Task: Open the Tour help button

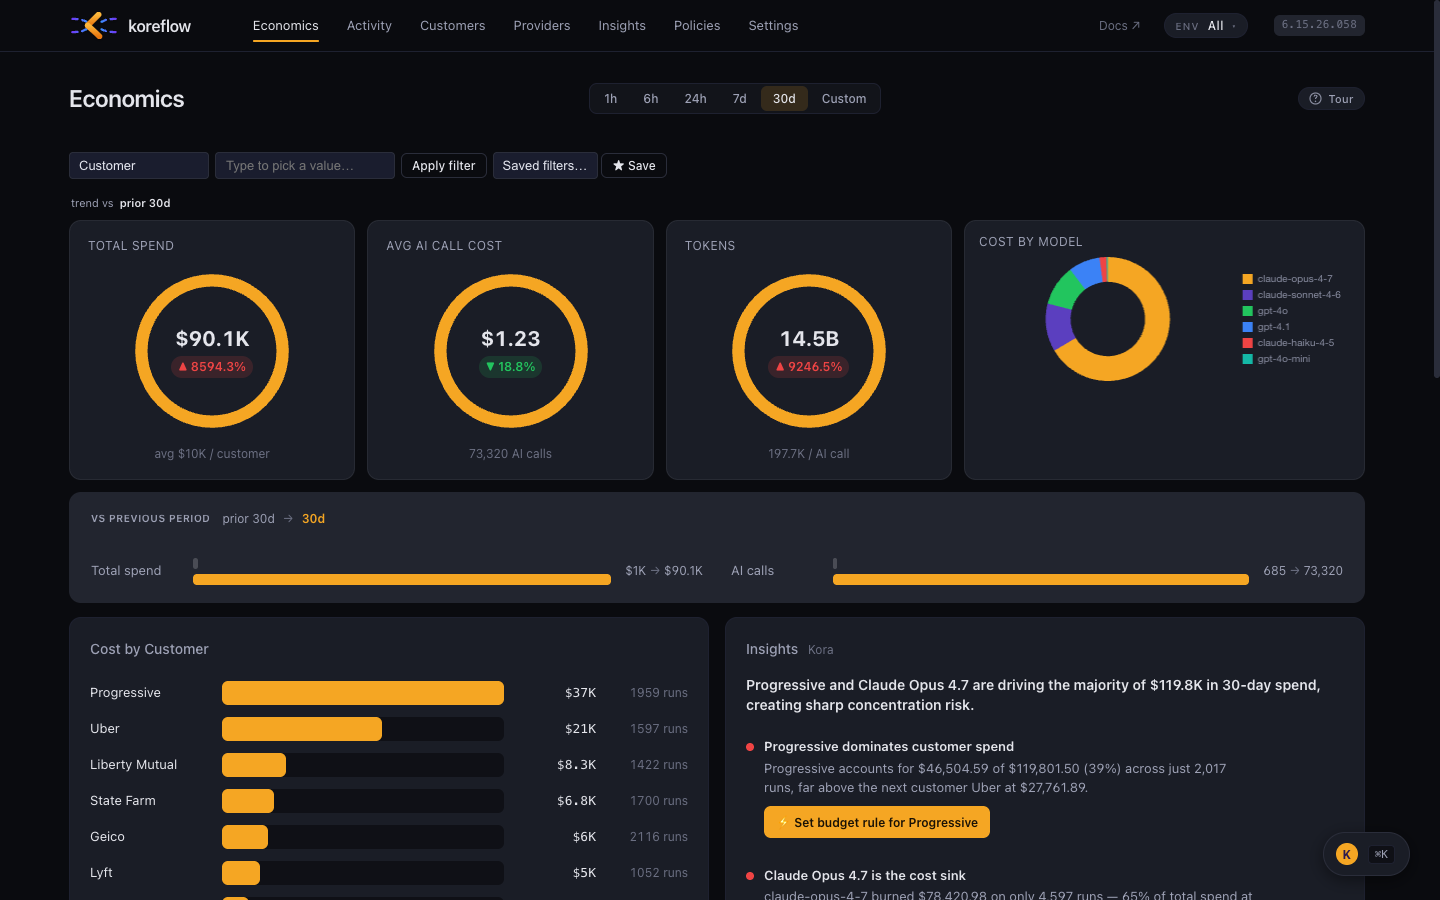Action: 1331,99
